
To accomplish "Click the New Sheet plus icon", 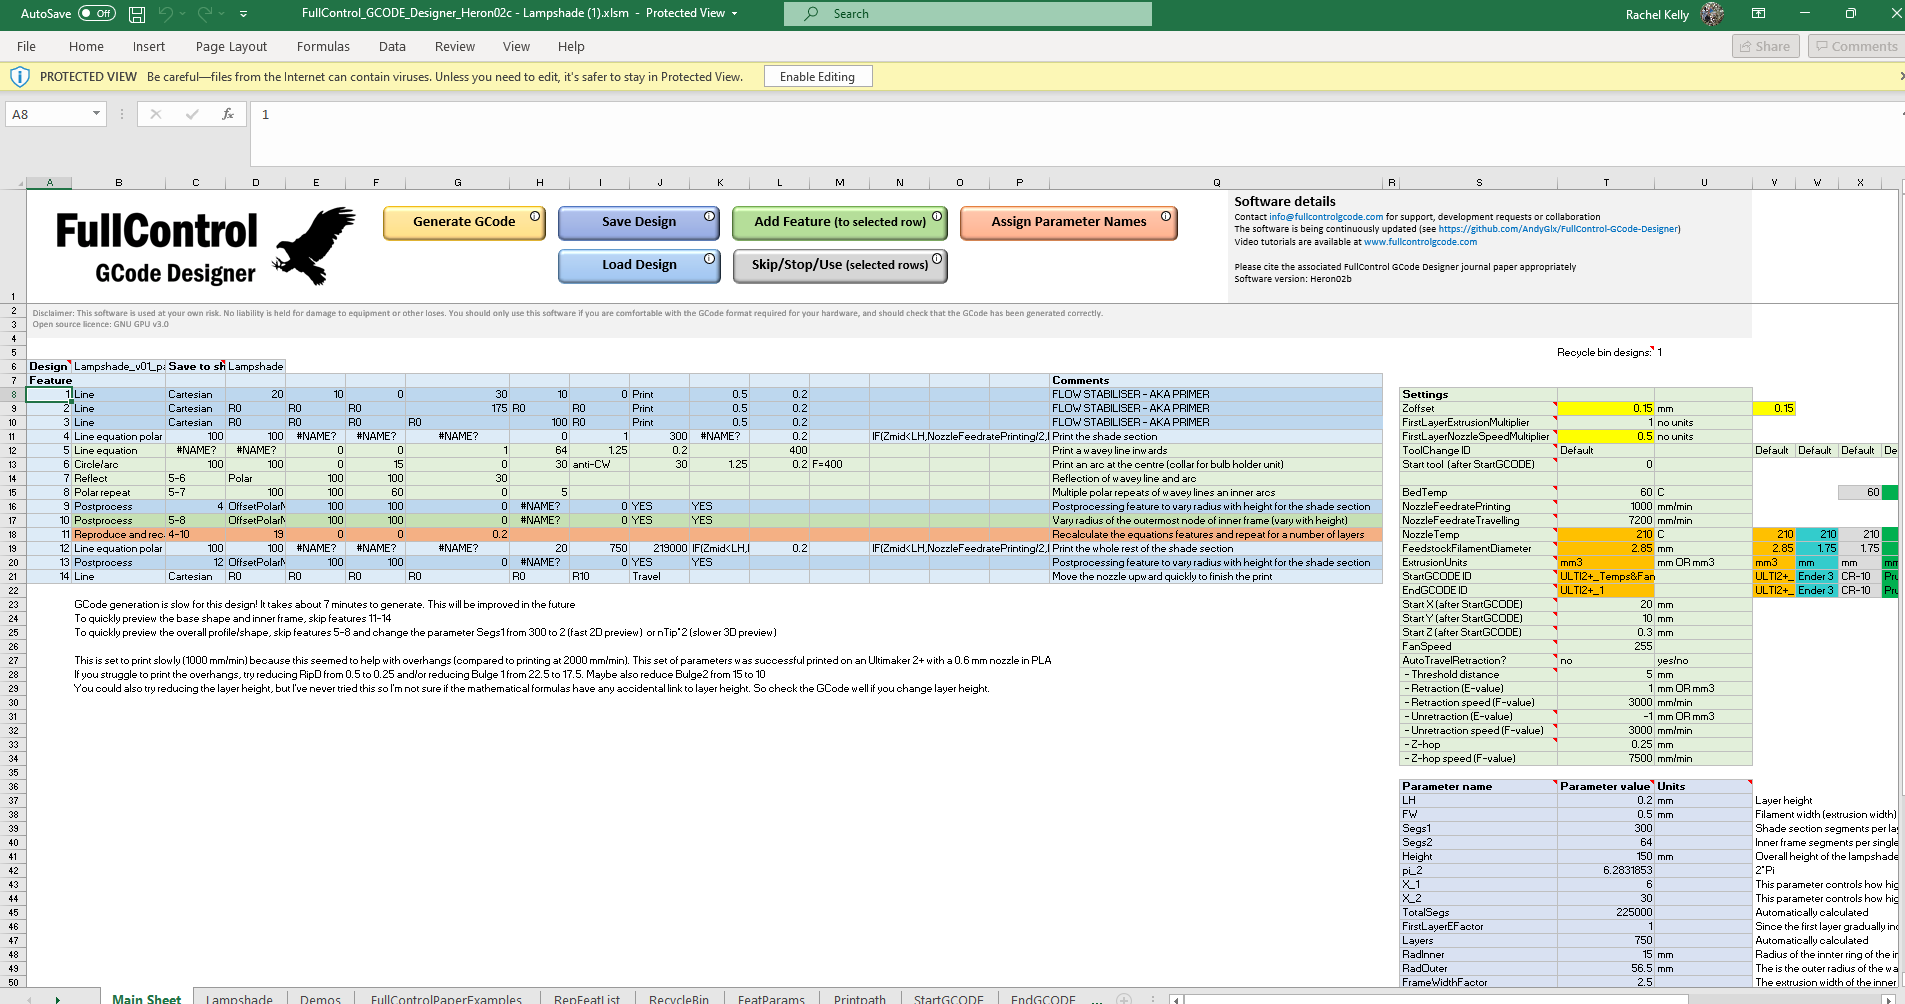I will (x=1124, y=998).
